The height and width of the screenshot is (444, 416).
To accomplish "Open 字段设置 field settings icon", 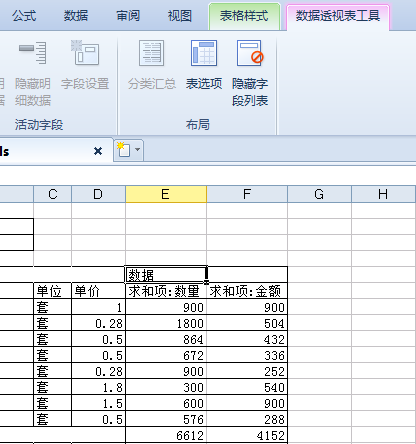I will (x=85, y=53).
